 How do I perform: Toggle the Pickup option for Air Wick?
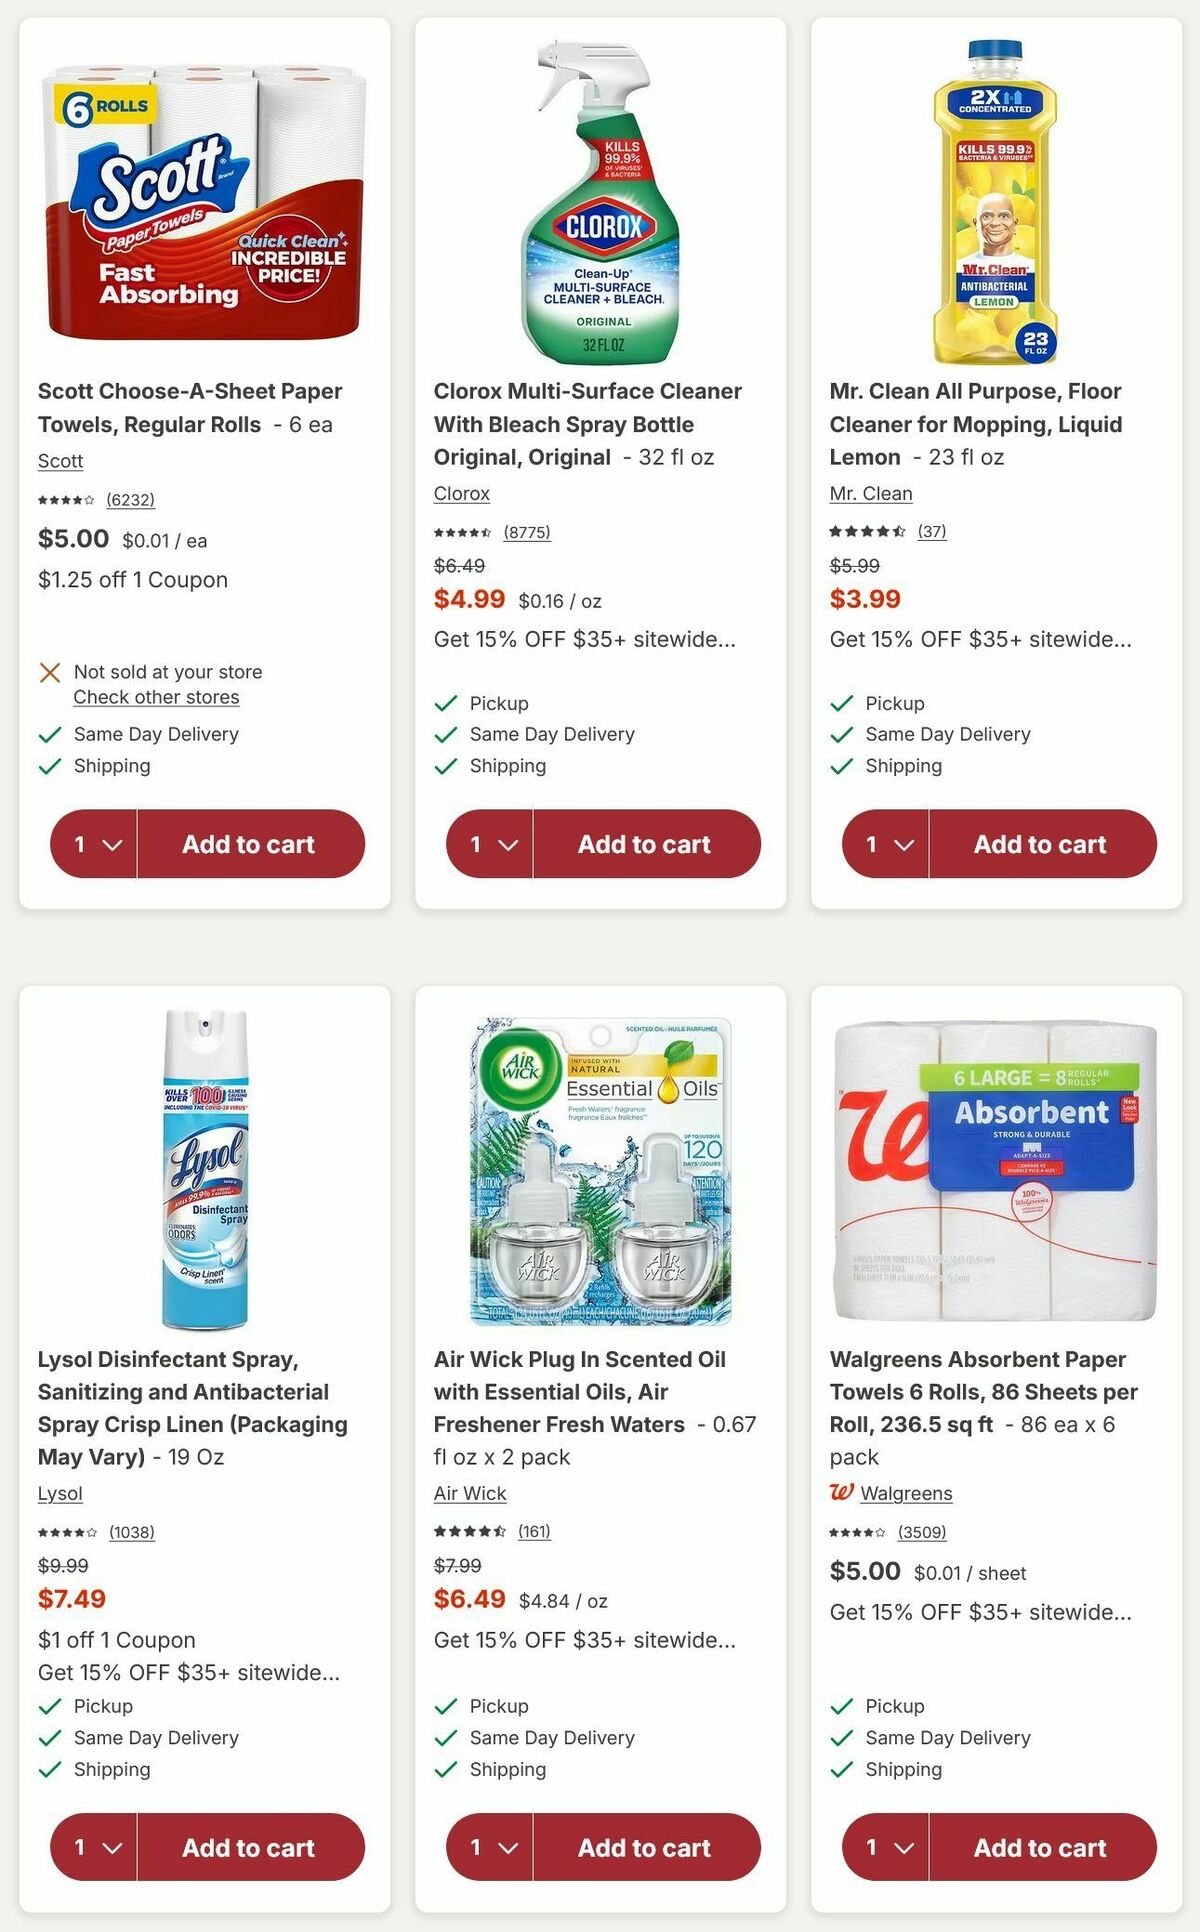(444, 1706)
